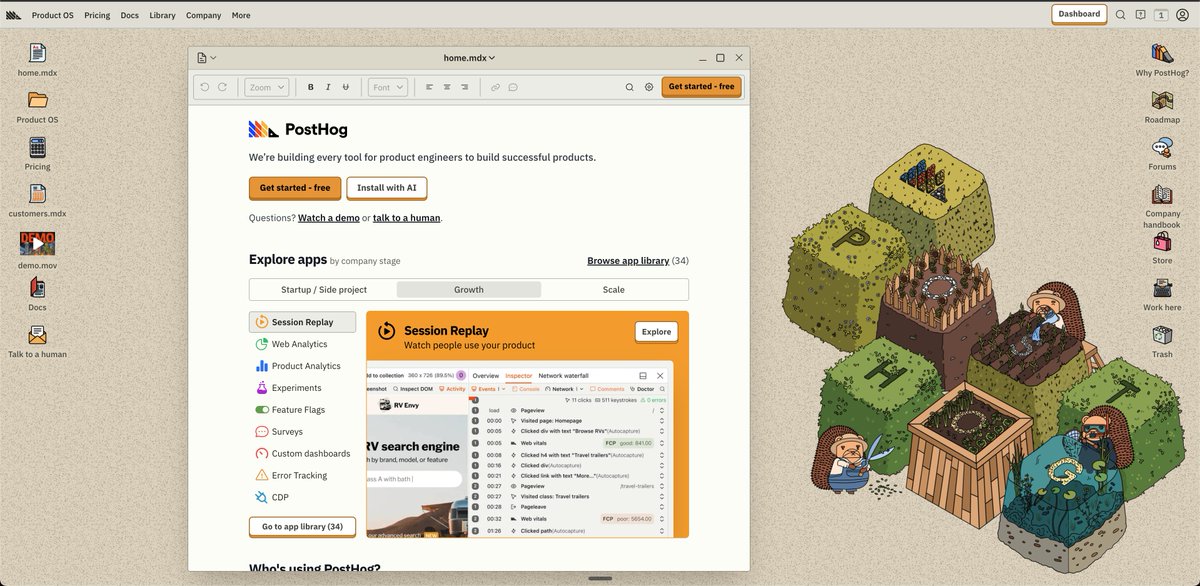Open the Font dropdown
Screen dimensions: 1200x586
(388, 87)
